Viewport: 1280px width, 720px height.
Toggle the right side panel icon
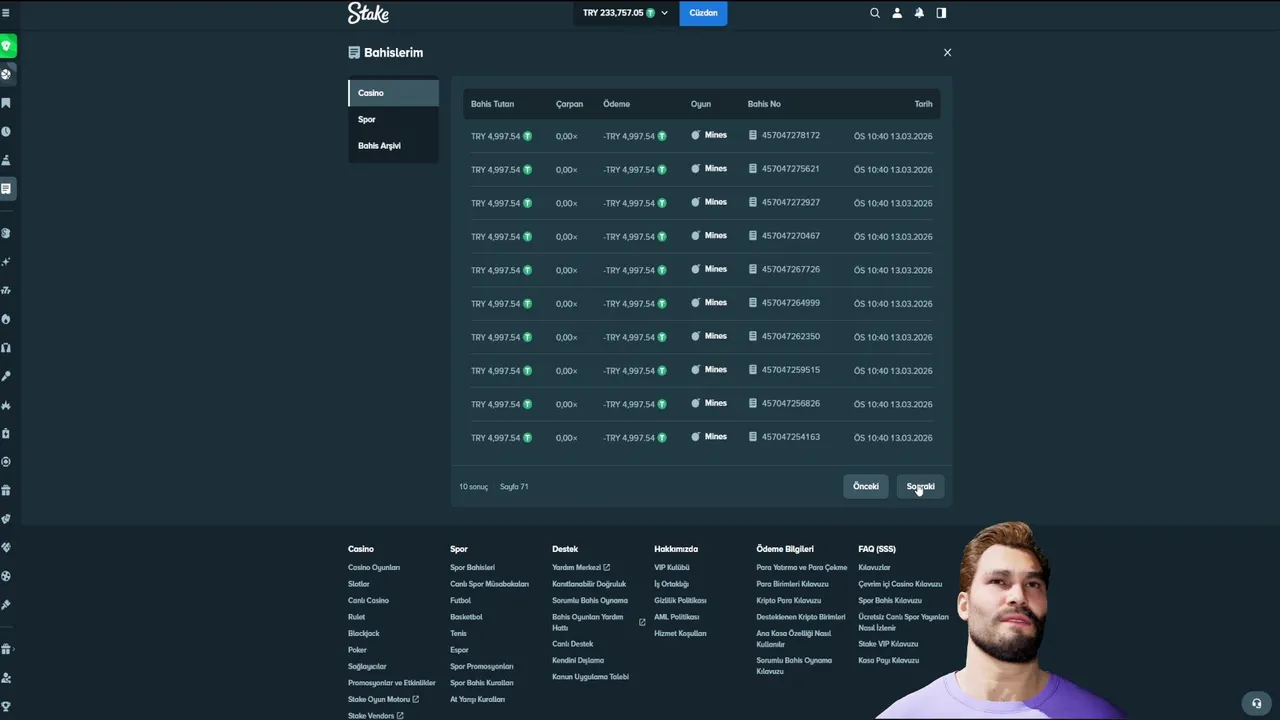pos(941,13)
